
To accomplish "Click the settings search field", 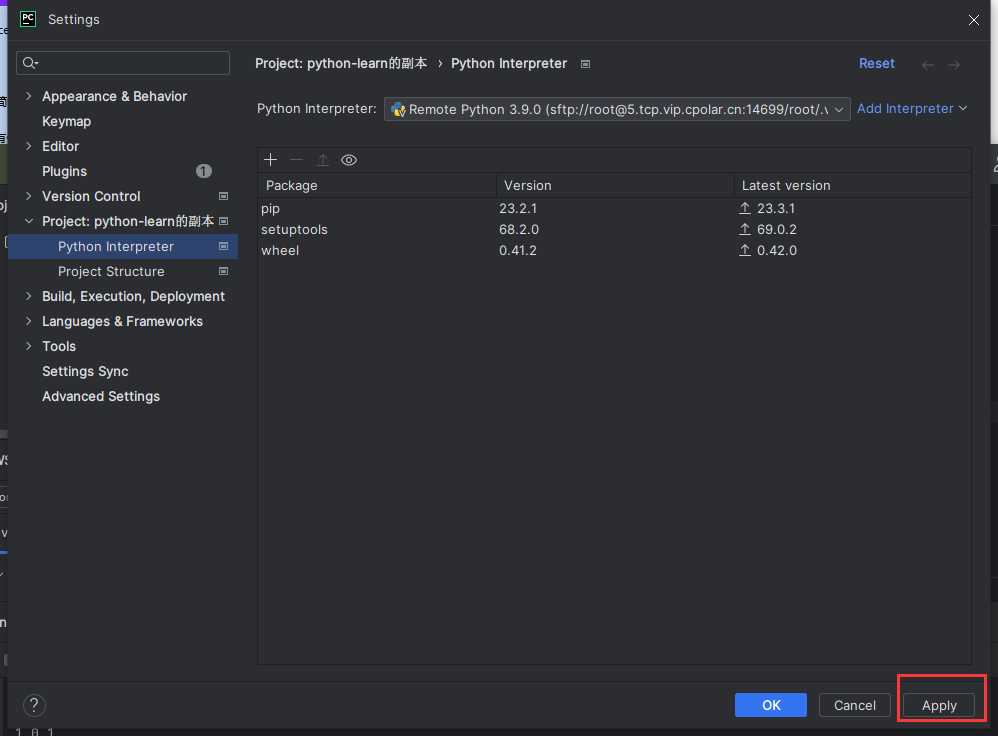I will [x=130, y=63].
